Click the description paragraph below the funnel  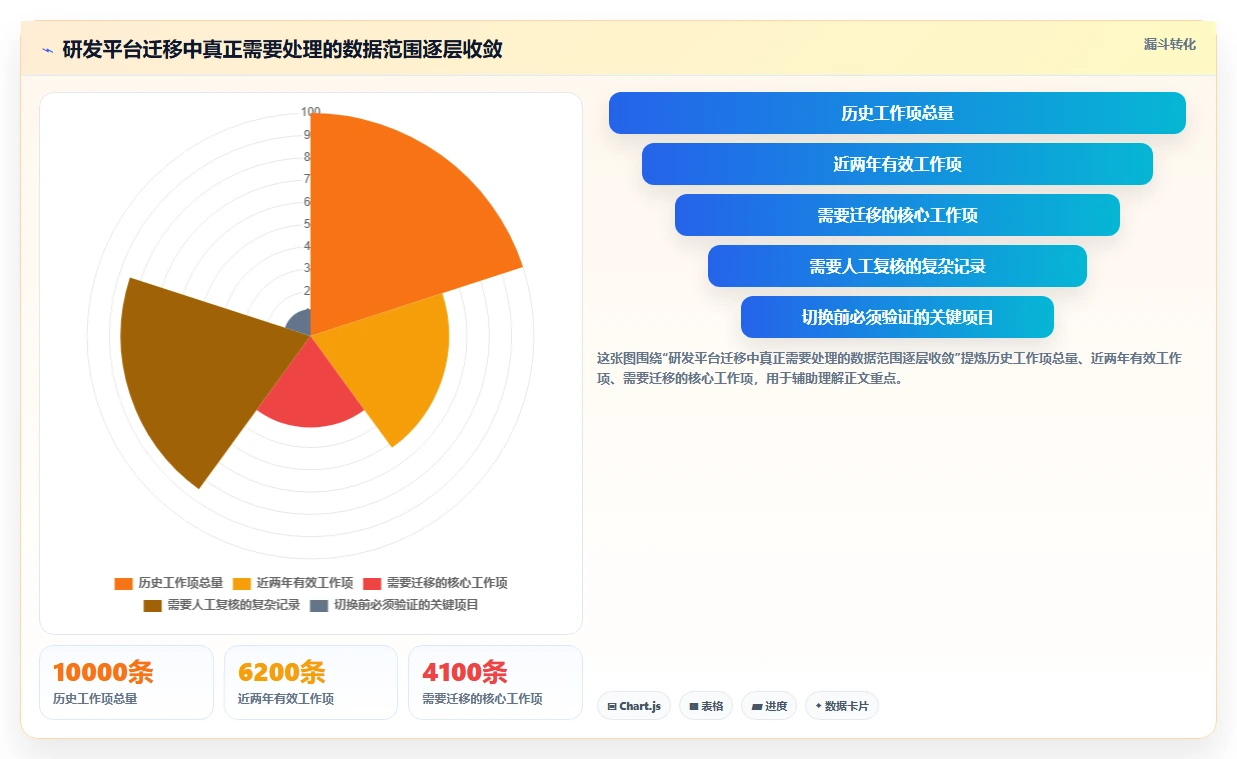[890, 368]
